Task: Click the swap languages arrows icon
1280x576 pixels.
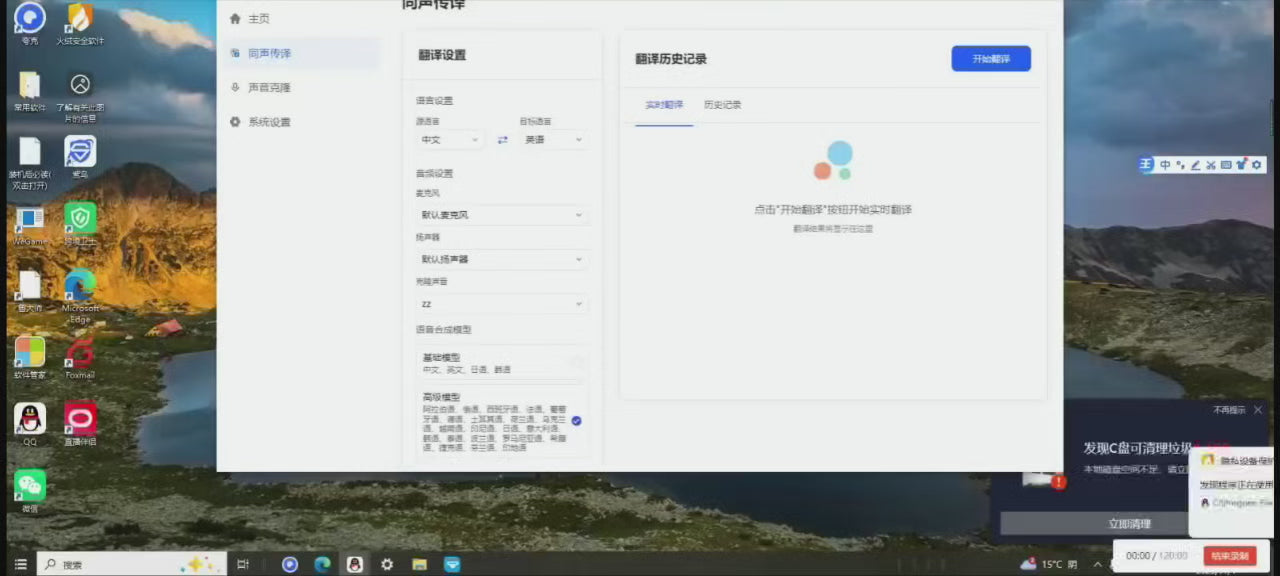Action: pos(502,140)
